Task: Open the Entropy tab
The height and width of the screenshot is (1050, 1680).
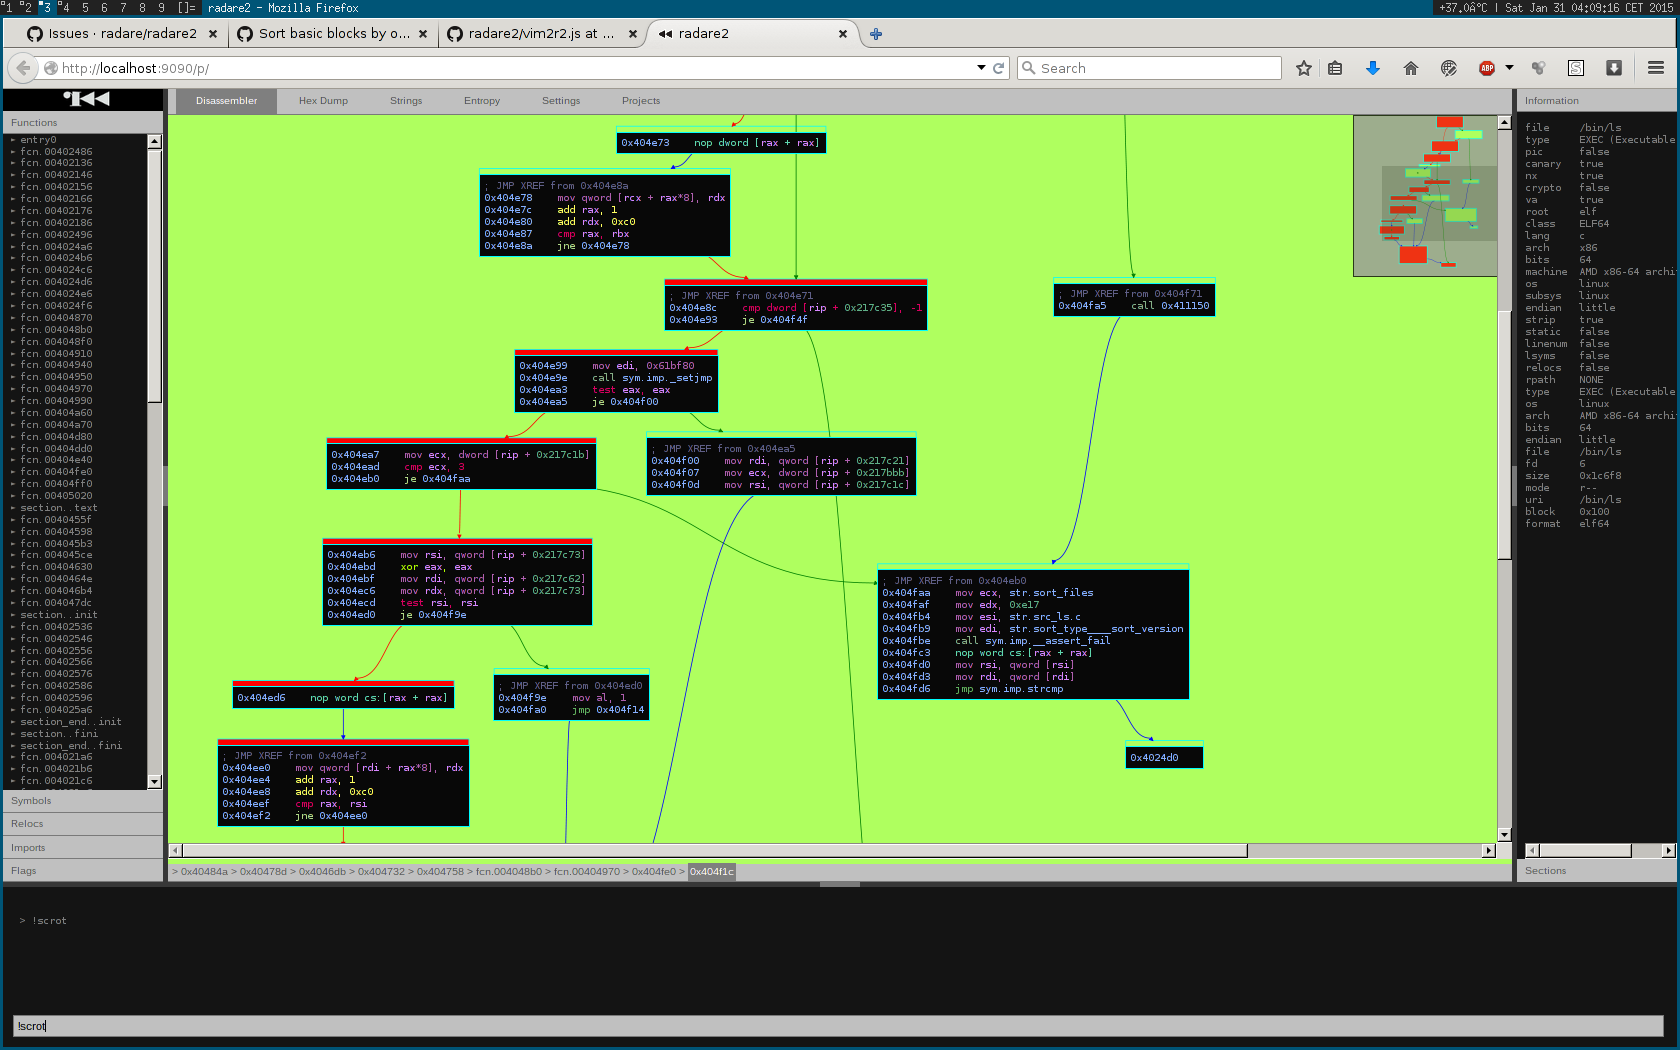Action: 482,101
